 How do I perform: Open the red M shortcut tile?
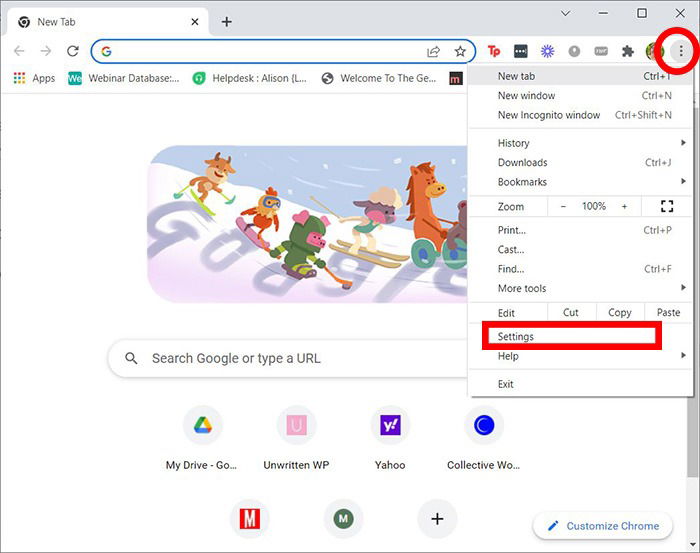tap(250, 519)
